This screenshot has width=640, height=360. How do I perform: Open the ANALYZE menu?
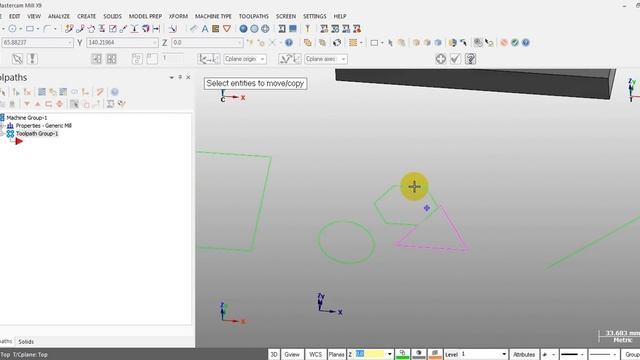coord(59,16)
